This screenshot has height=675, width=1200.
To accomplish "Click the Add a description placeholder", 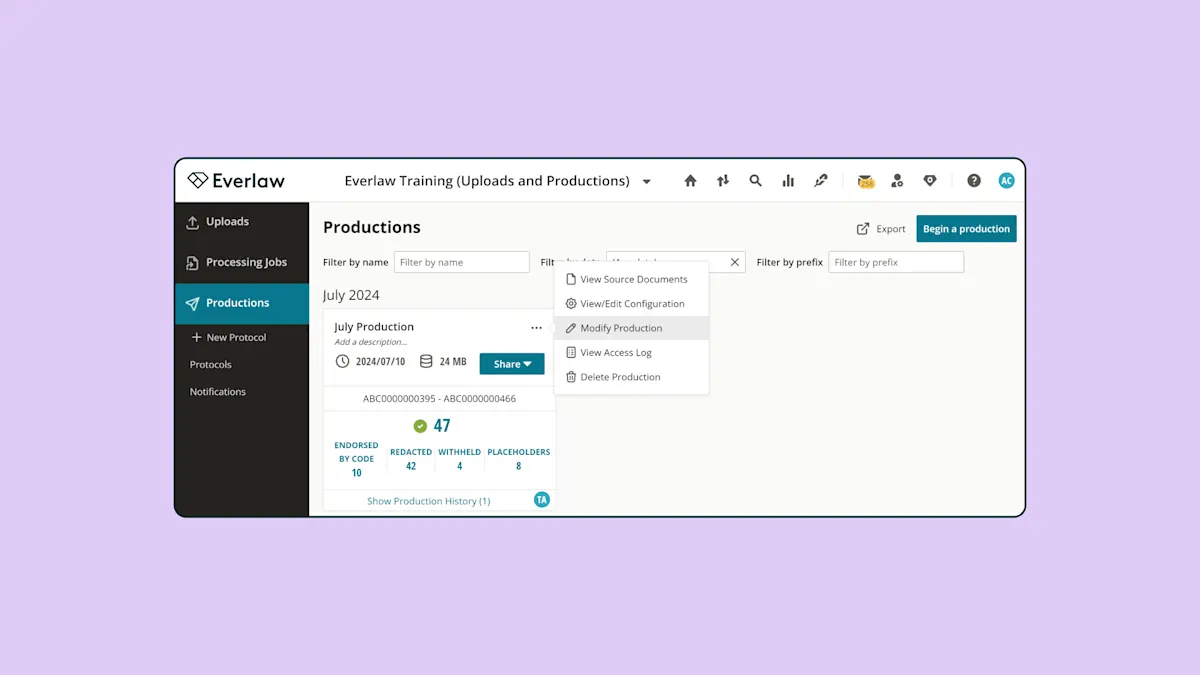I will tap(371, 342).
